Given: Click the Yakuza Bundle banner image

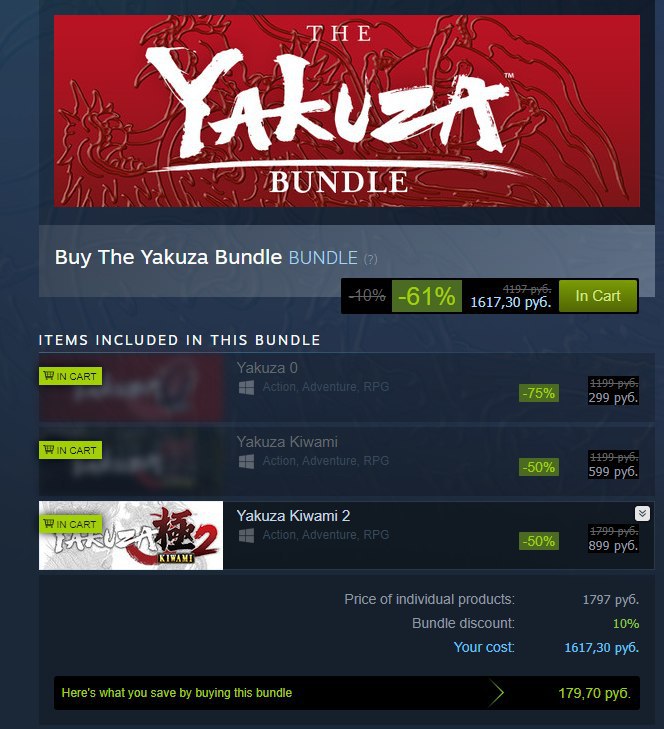Looking at the screenshot, I should point(347,111).
